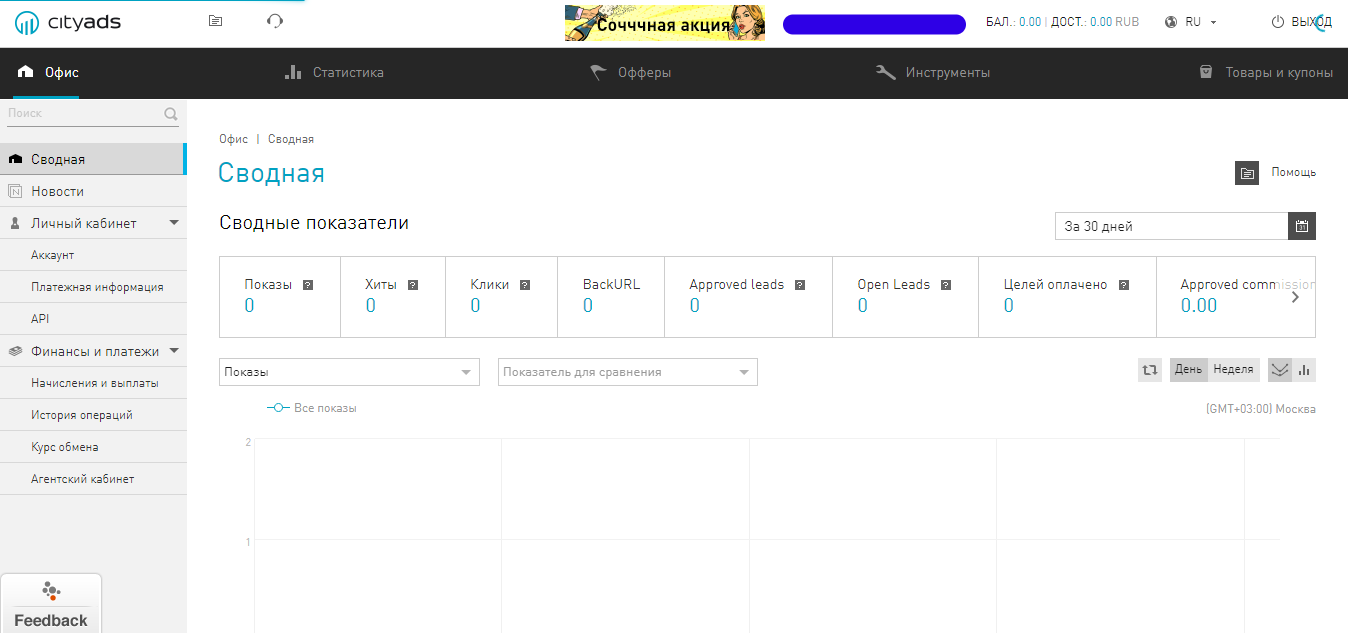Screen dimensions: 1348x633
Task: Click the Помощь text link
Action: pos(1293,172)
